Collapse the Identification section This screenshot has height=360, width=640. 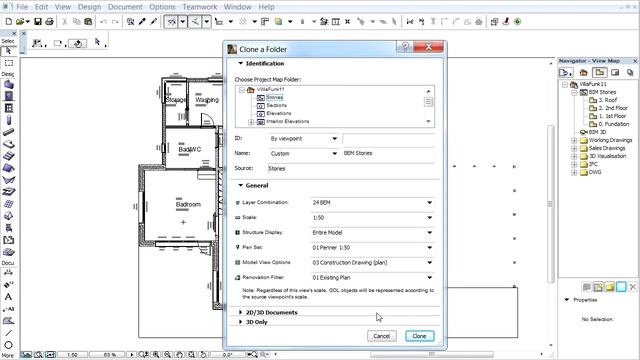point(240,63)
